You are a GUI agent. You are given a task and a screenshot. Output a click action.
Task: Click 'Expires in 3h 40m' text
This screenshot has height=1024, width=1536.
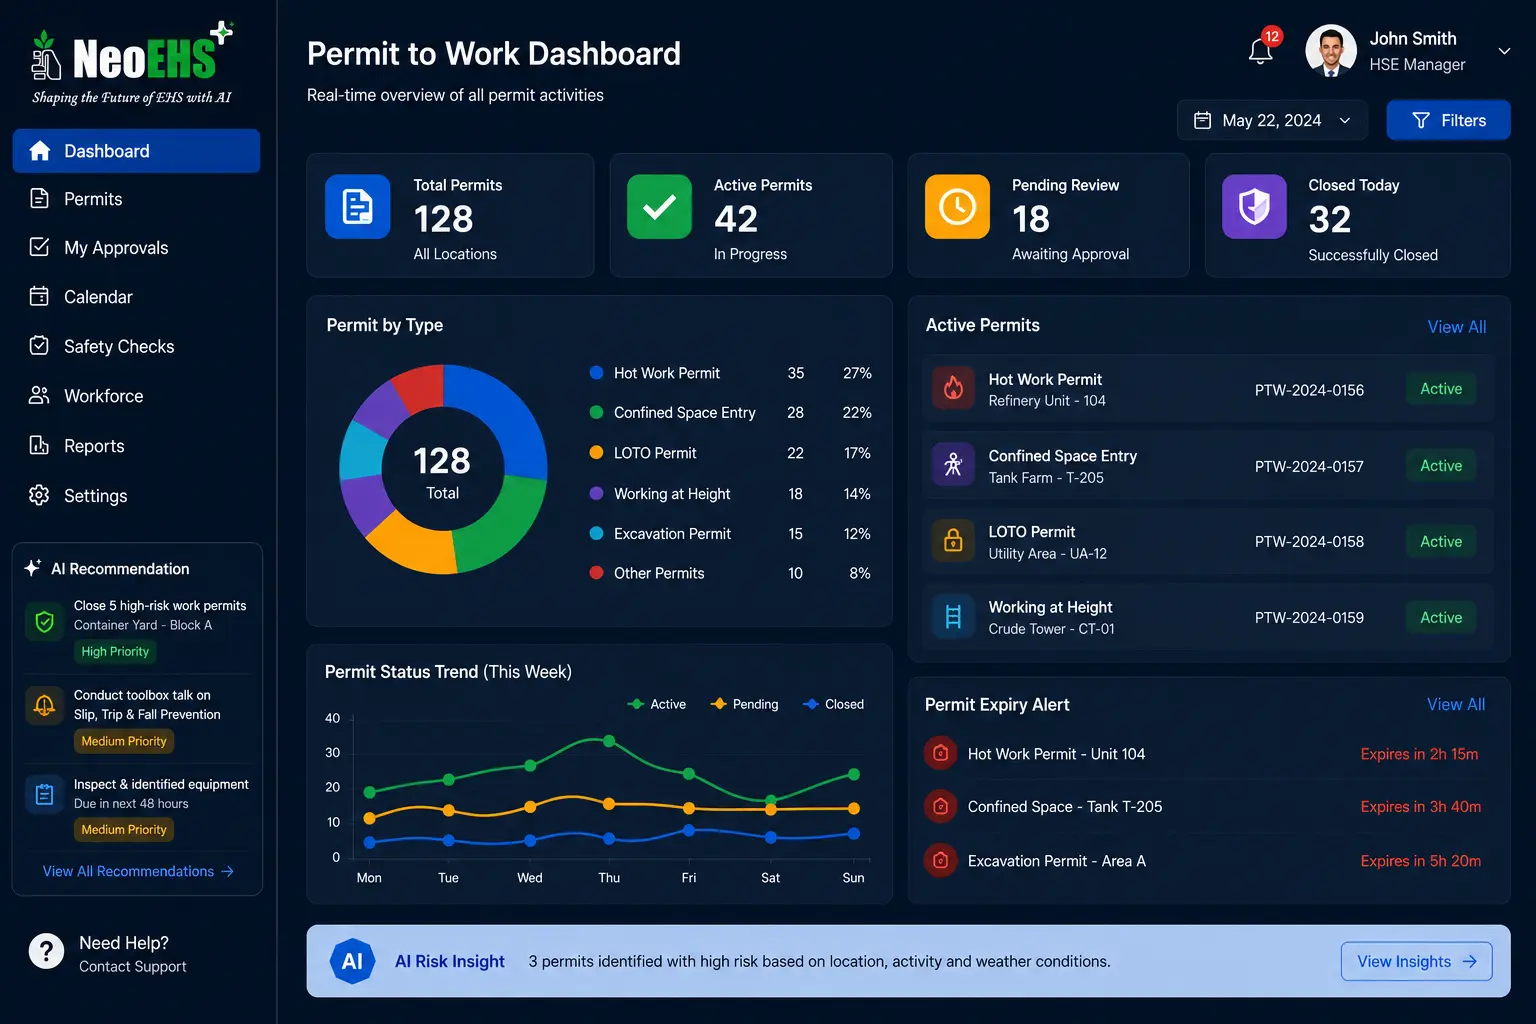(x=1420, y=806)
